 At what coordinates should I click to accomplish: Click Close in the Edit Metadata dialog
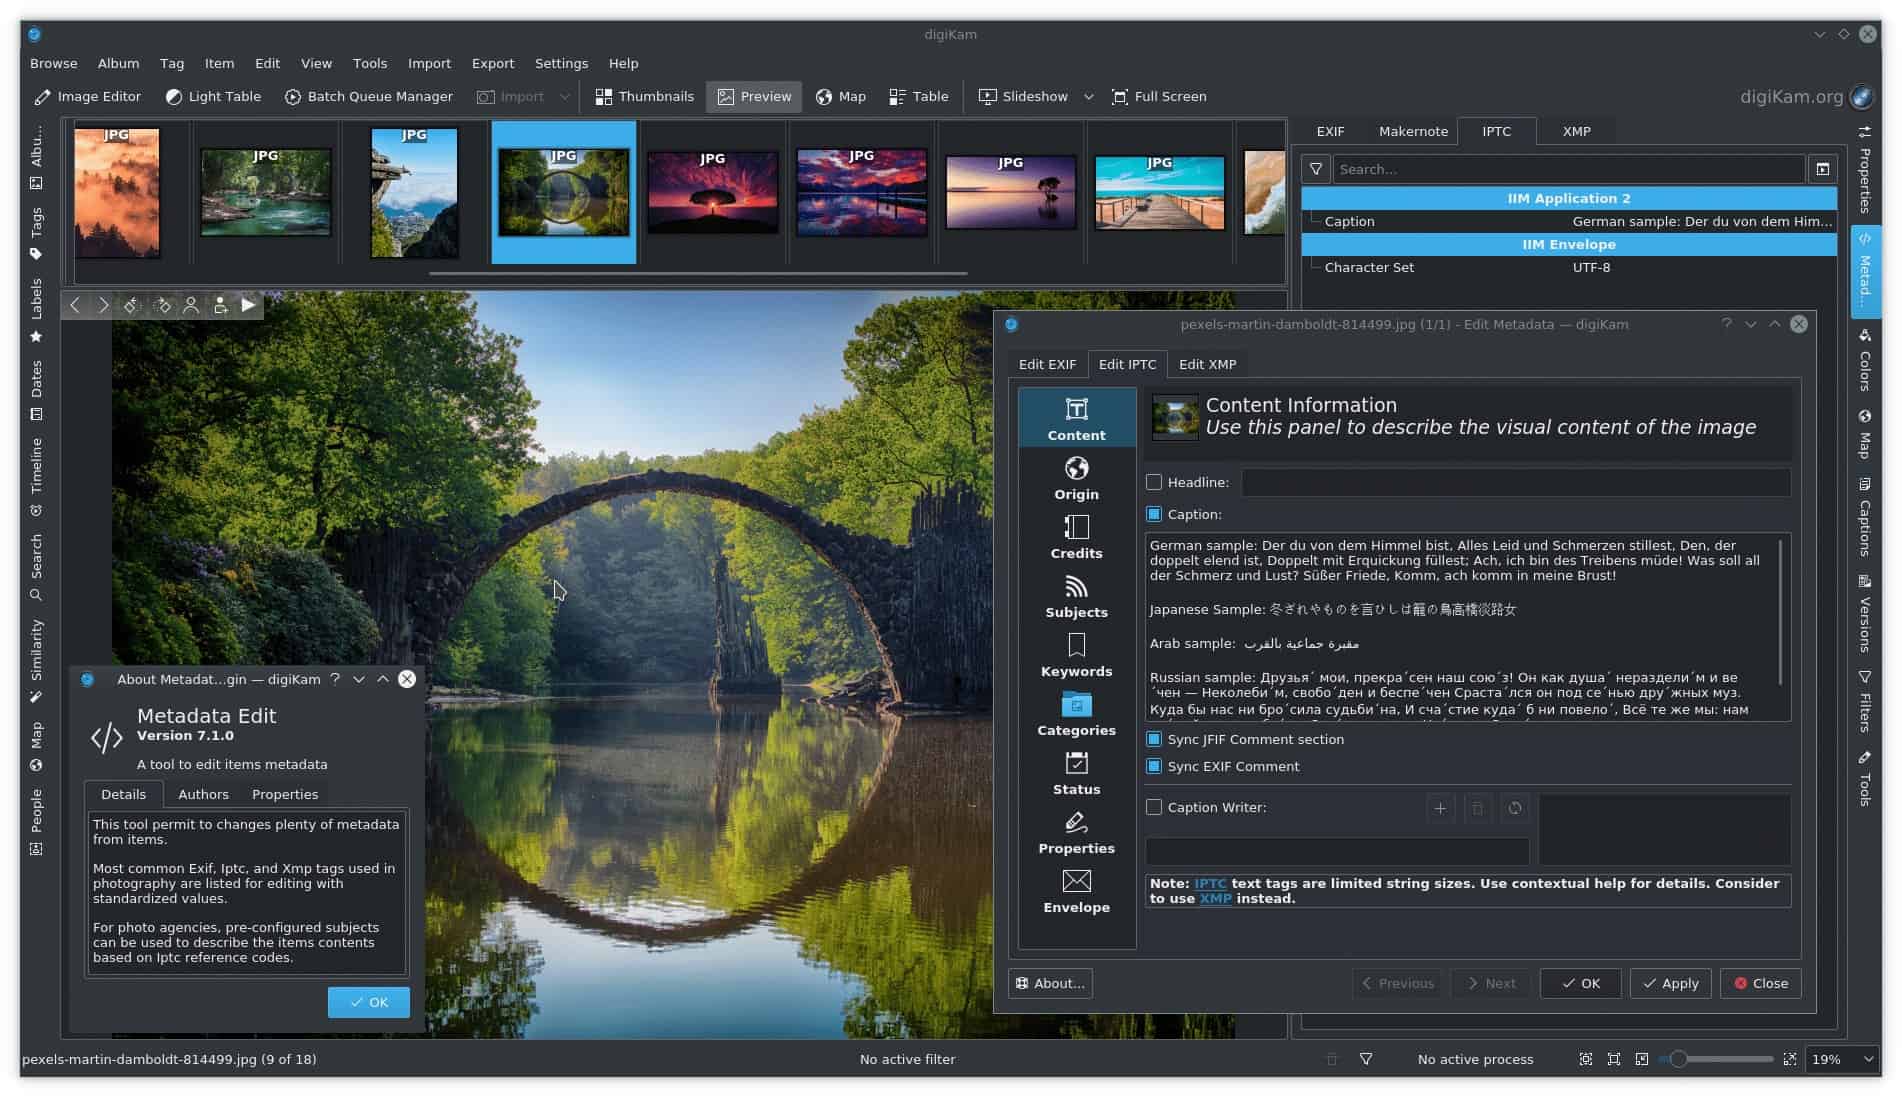click(x=1761, y=983)
